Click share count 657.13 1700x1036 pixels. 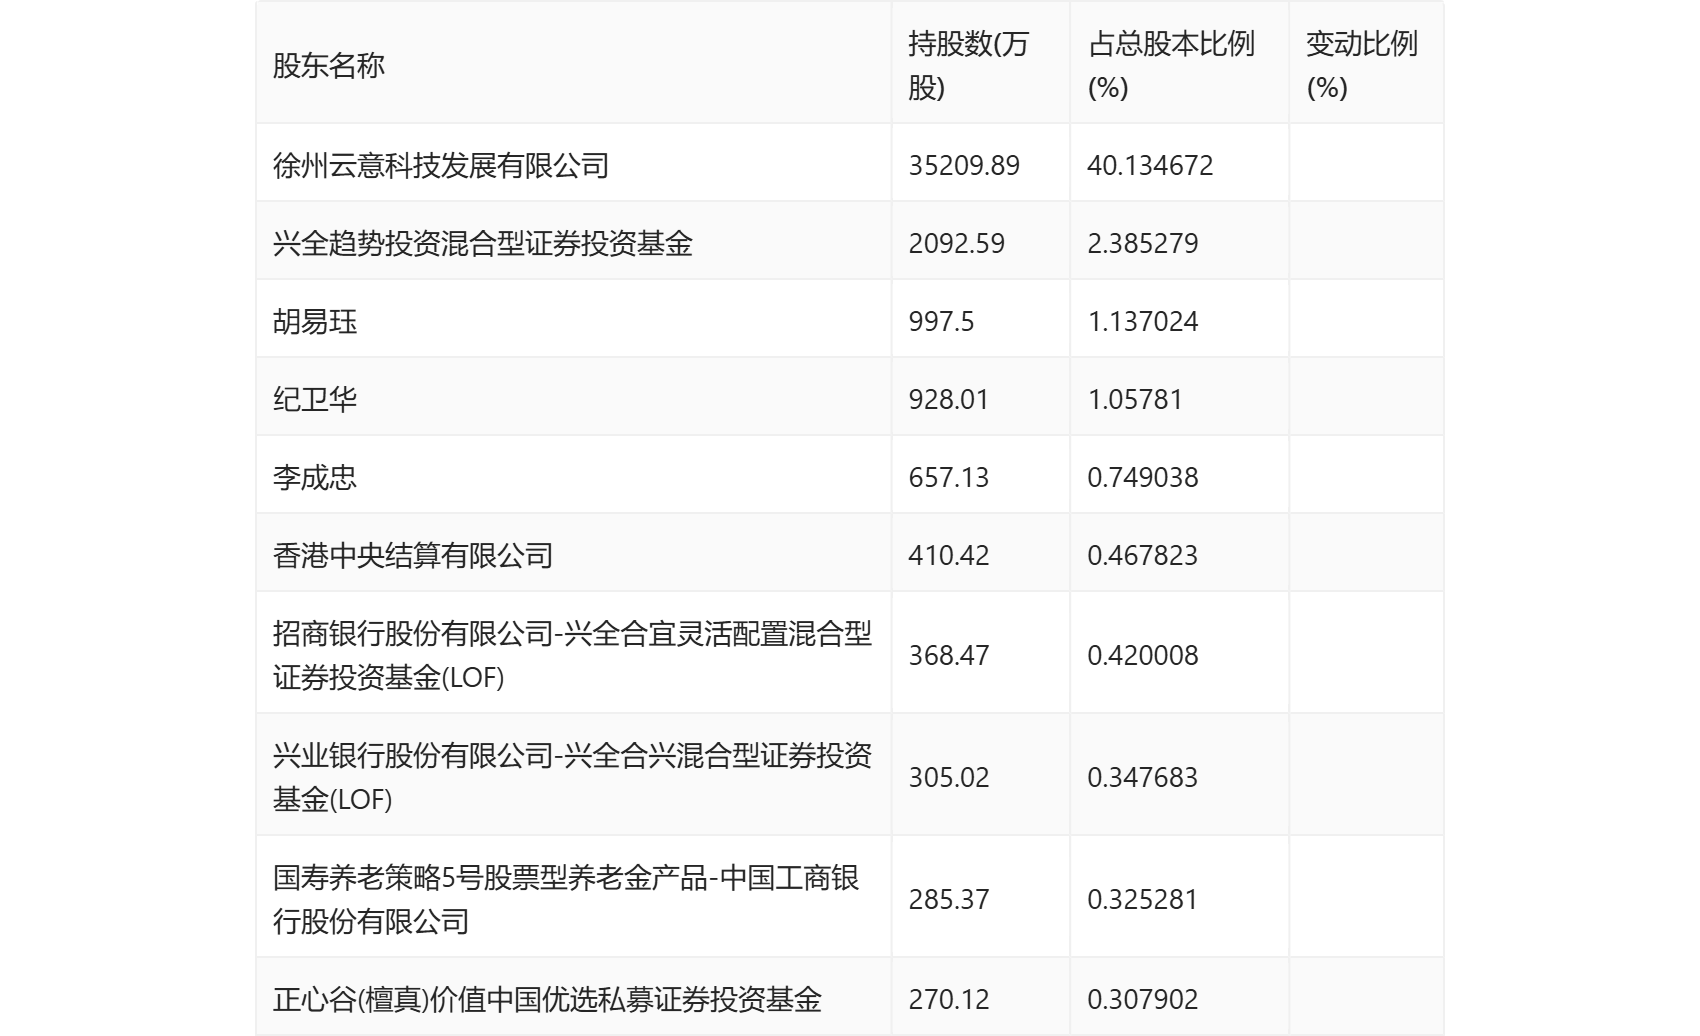(949, 477)
